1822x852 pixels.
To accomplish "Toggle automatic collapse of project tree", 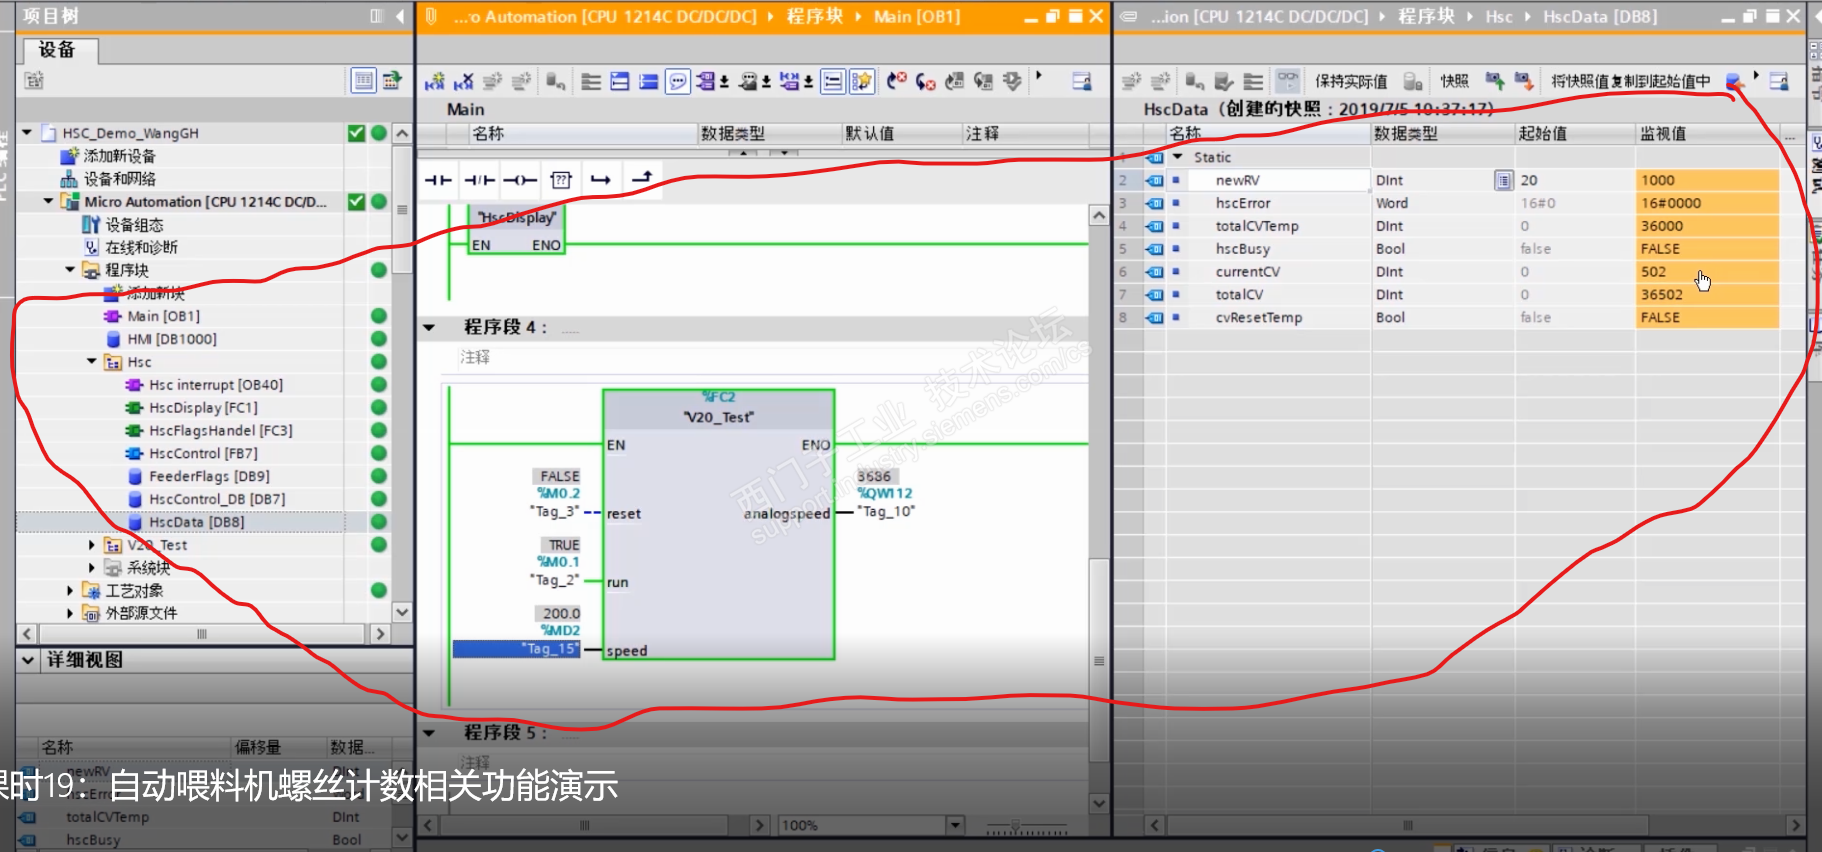I will (x=376, y=16).
